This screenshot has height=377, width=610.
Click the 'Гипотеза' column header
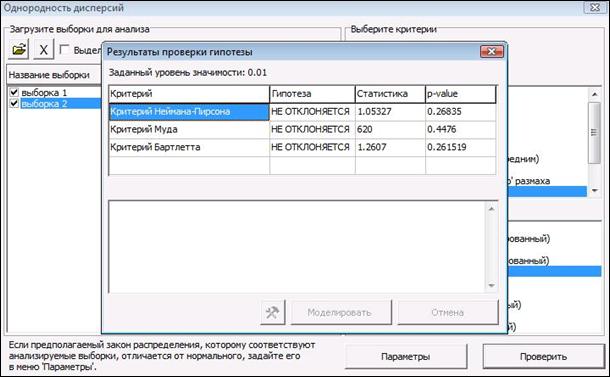point(312,94)
